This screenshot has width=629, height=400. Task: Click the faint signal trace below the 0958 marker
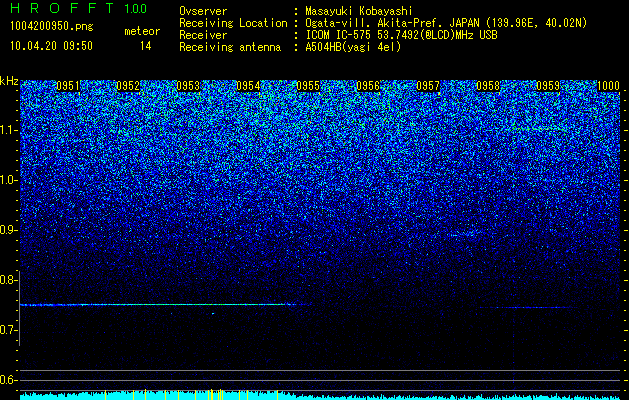coord(530,308)
